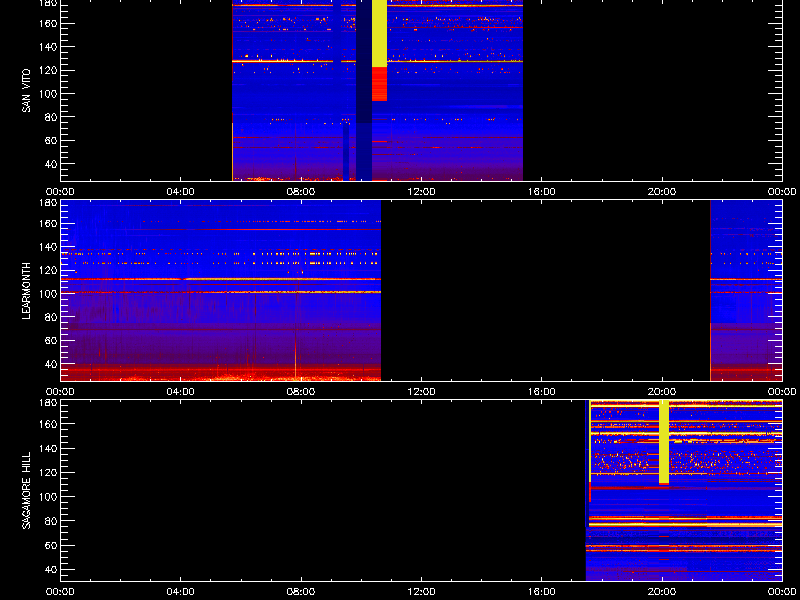Click 100 on Sagamore Hill frequency axis
The height and width of the screenshot is (600, 800).
tap(49, 496)
